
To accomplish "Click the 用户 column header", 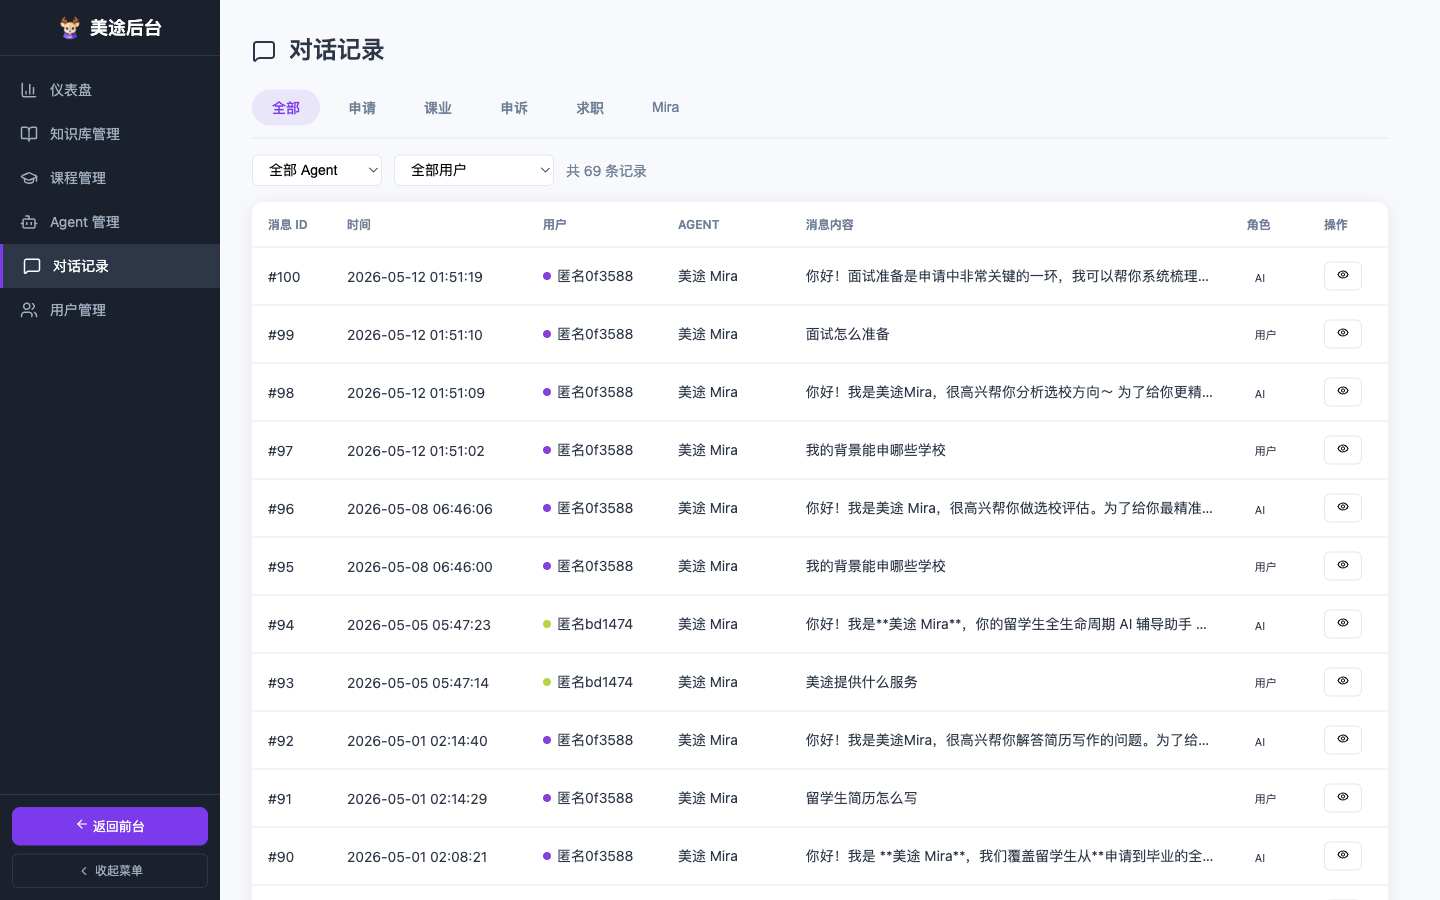I will (x=555, y=225).
